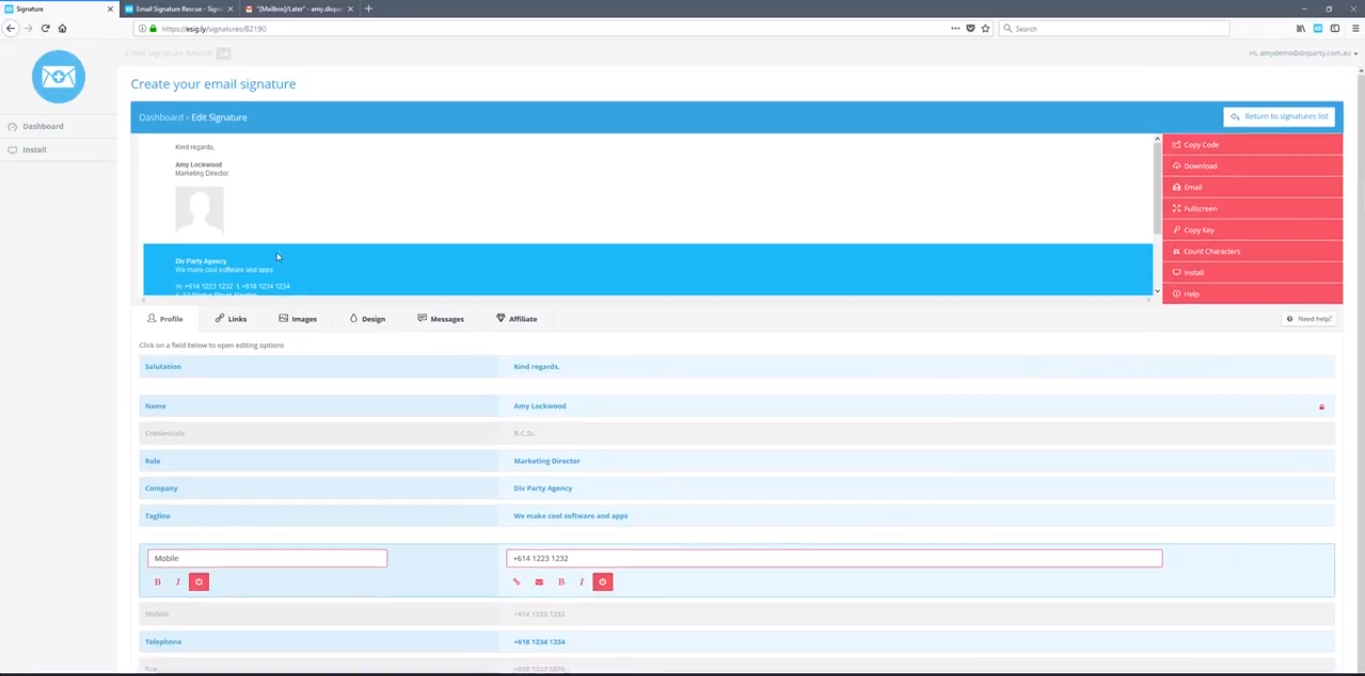Click Count Characters option

coord(1252,251)
